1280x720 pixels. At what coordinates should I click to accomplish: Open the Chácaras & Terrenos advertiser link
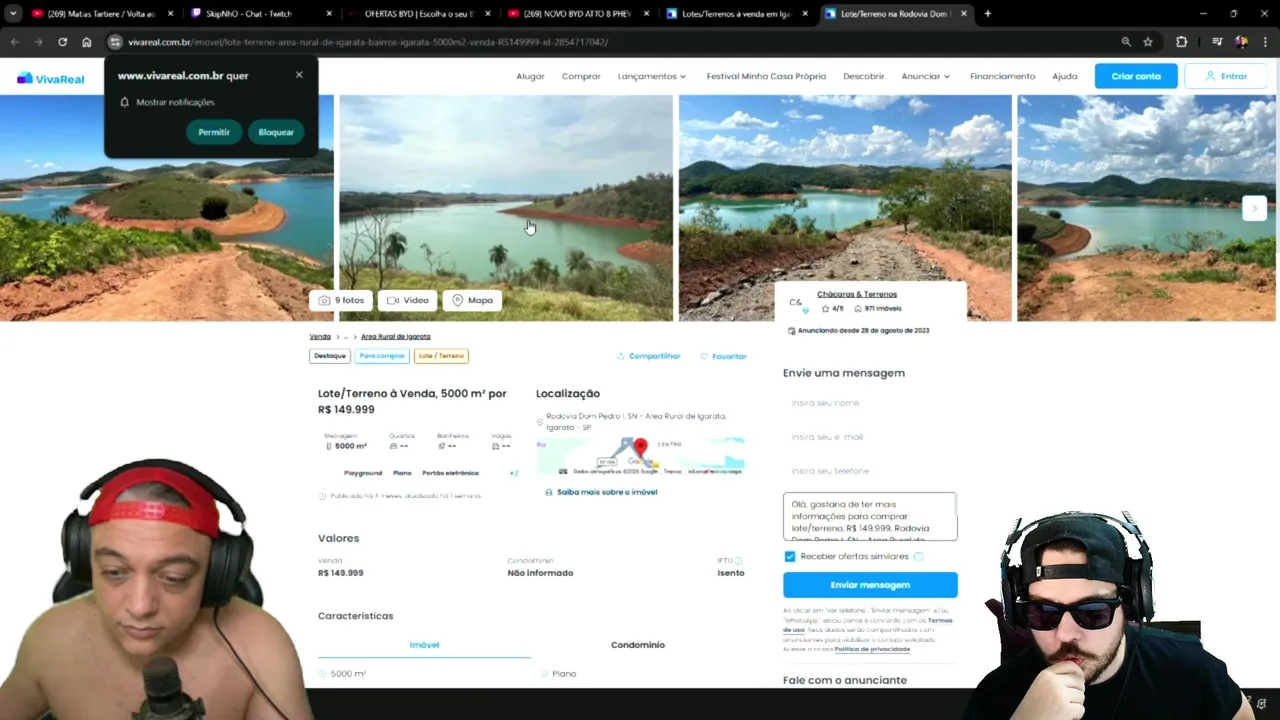click(x=857, y=294)
